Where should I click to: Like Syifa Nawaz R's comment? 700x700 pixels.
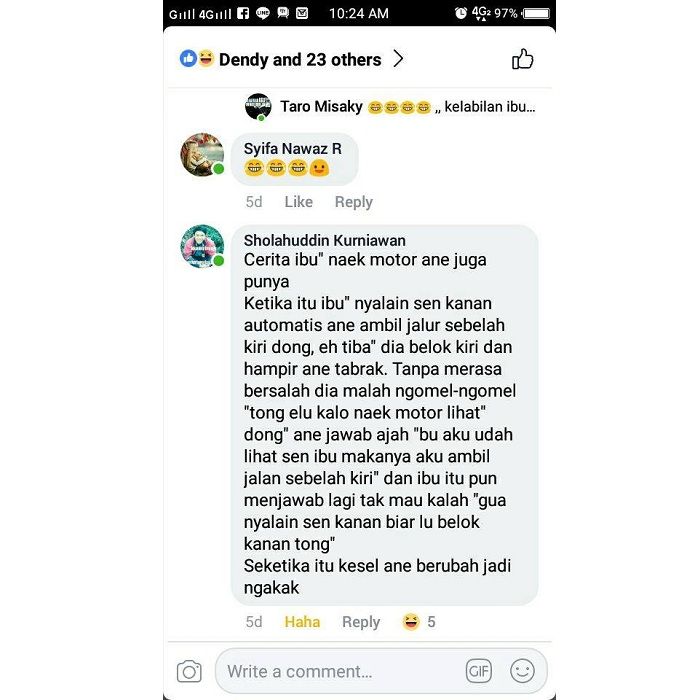pos(299,202)
